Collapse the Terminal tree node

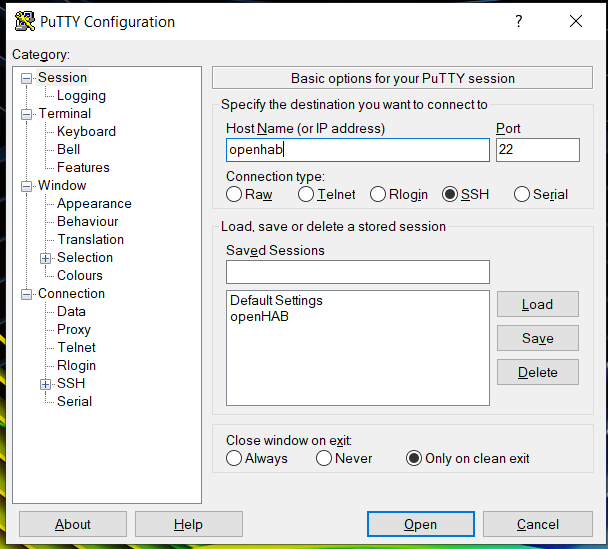pyautogui.click(x=26, y=114)
